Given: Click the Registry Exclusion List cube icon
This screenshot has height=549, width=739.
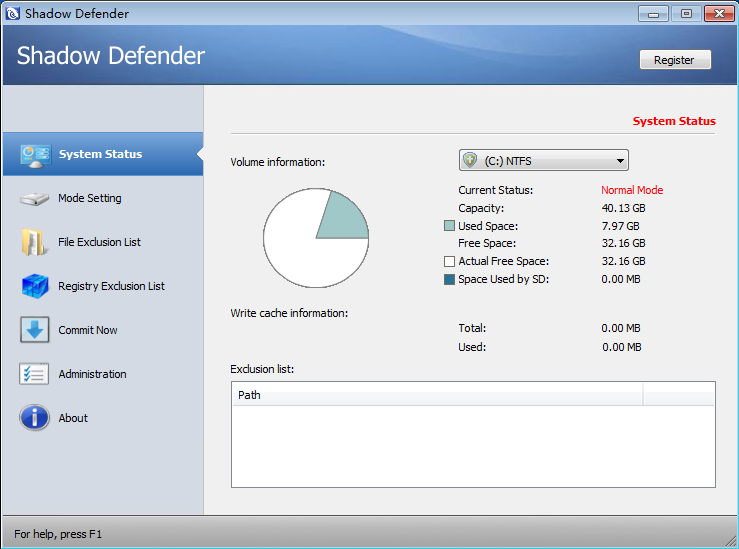Looking at the screenshot, I should (34, 286).
